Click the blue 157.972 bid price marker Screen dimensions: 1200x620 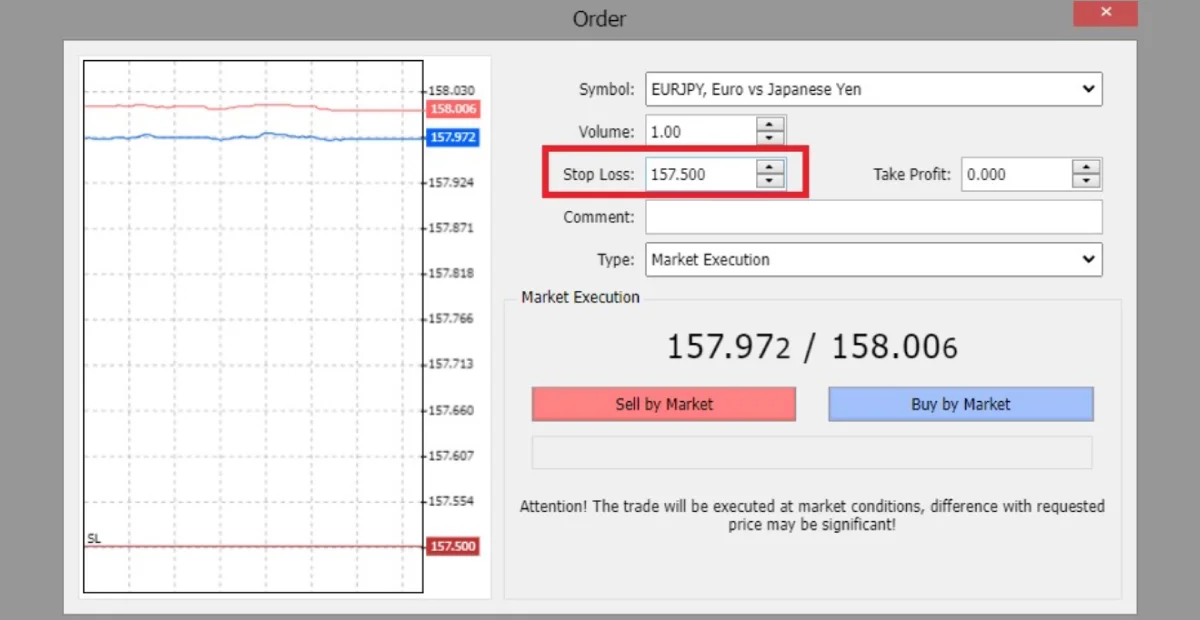tap(452, 137)
